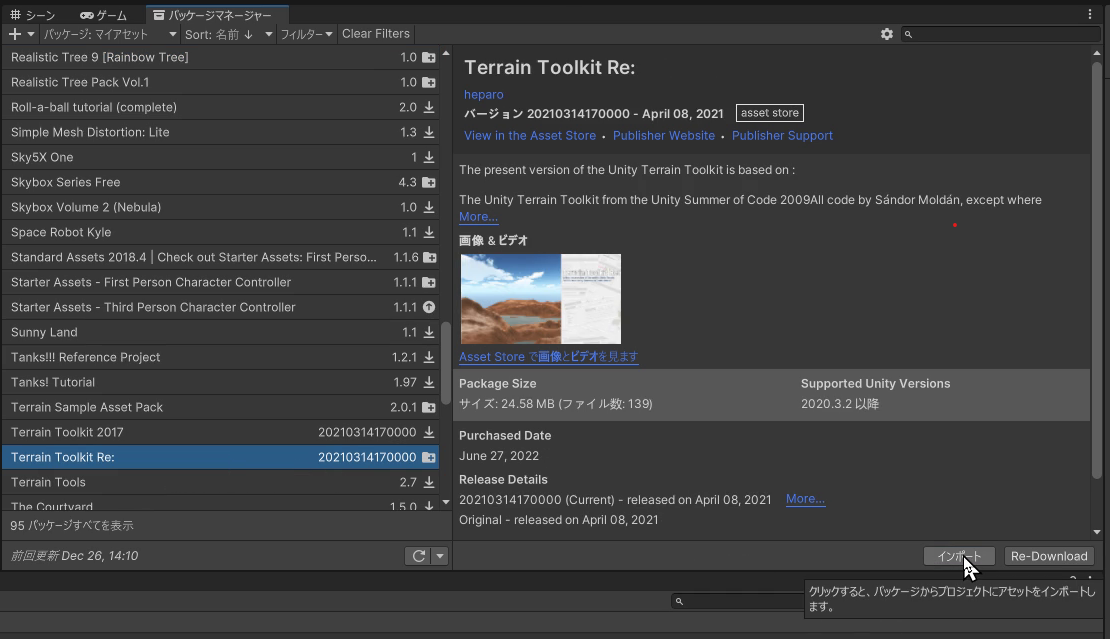
Task: Open View in the Asset Store link
Action: click(x=530, y=136)
